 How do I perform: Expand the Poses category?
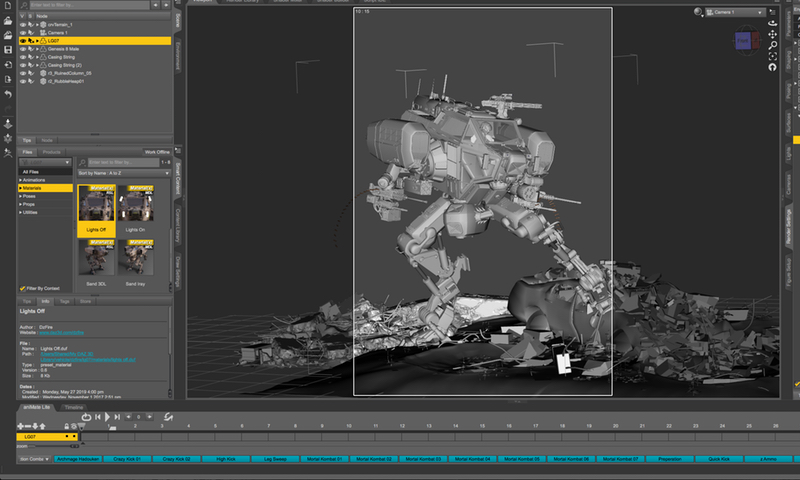[x=21, y=195]
